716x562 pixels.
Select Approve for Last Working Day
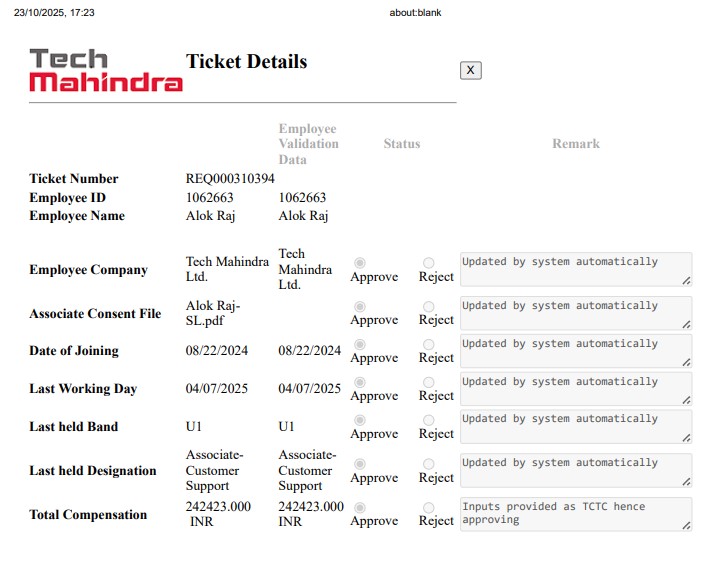360,383
